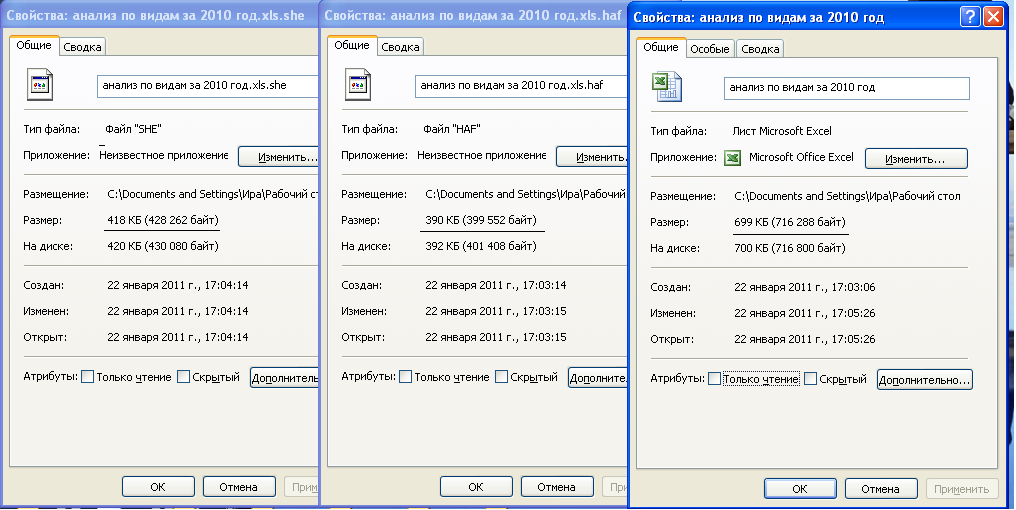Image resolution: width=1016 pixels, height=510 pixels.
Task: Switch to the Особые tab
Action: click(710, 48)
